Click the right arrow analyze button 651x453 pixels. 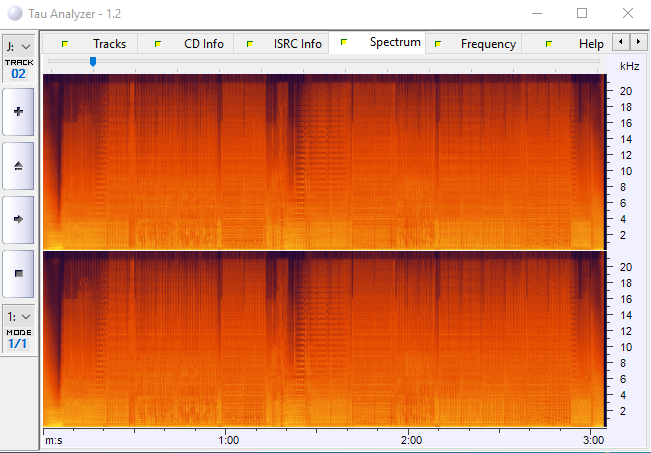[x=18, y=218]
